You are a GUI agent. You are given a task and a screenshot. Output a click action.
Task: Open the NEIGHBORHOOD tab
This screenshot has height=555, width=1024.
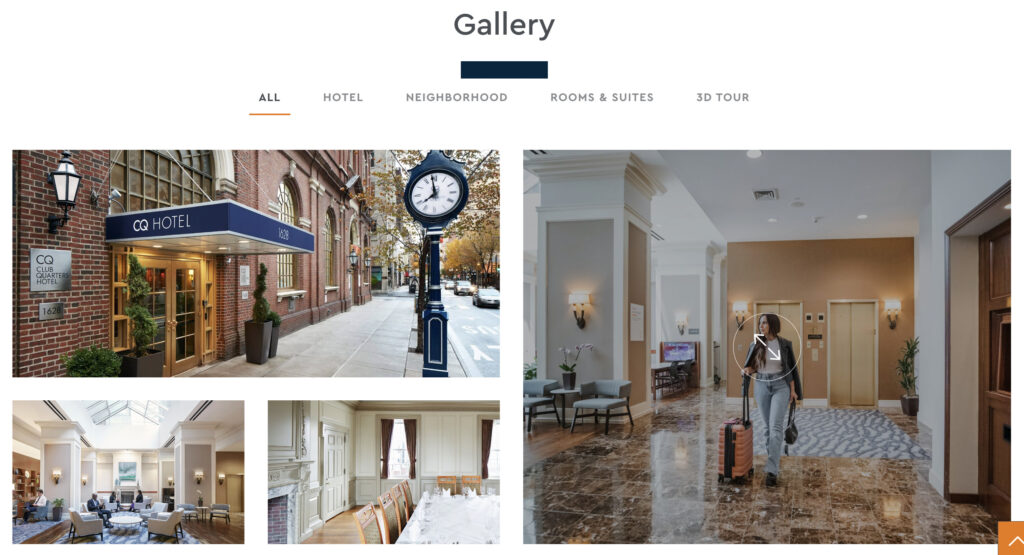coord(456,97)
